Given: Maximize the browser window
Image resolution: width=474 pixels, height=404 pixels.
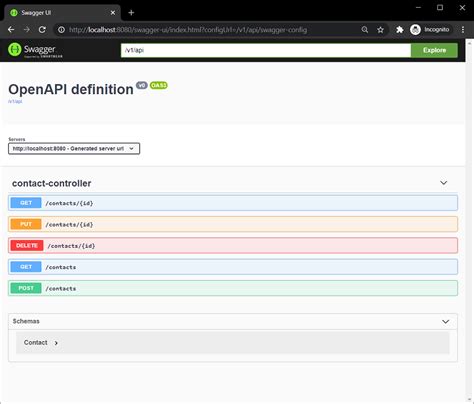Looking at the screenshot, I should (x=440, y=7).
